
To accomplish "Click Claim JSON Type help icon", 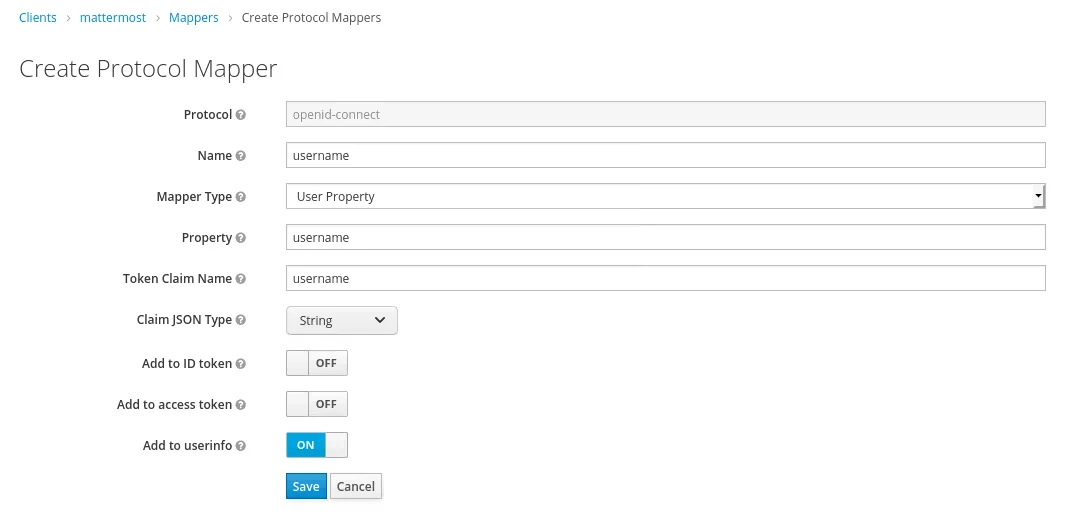I will tap(241, 320).
